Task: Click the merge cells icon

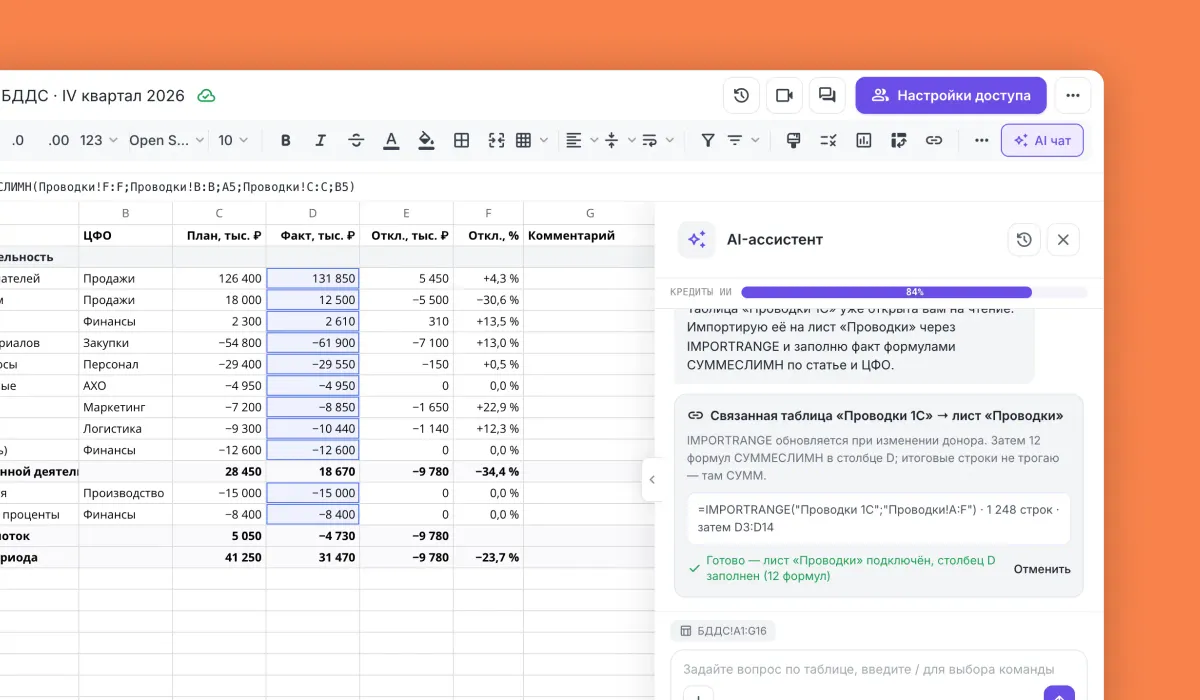Action: (x=496, y=141)
